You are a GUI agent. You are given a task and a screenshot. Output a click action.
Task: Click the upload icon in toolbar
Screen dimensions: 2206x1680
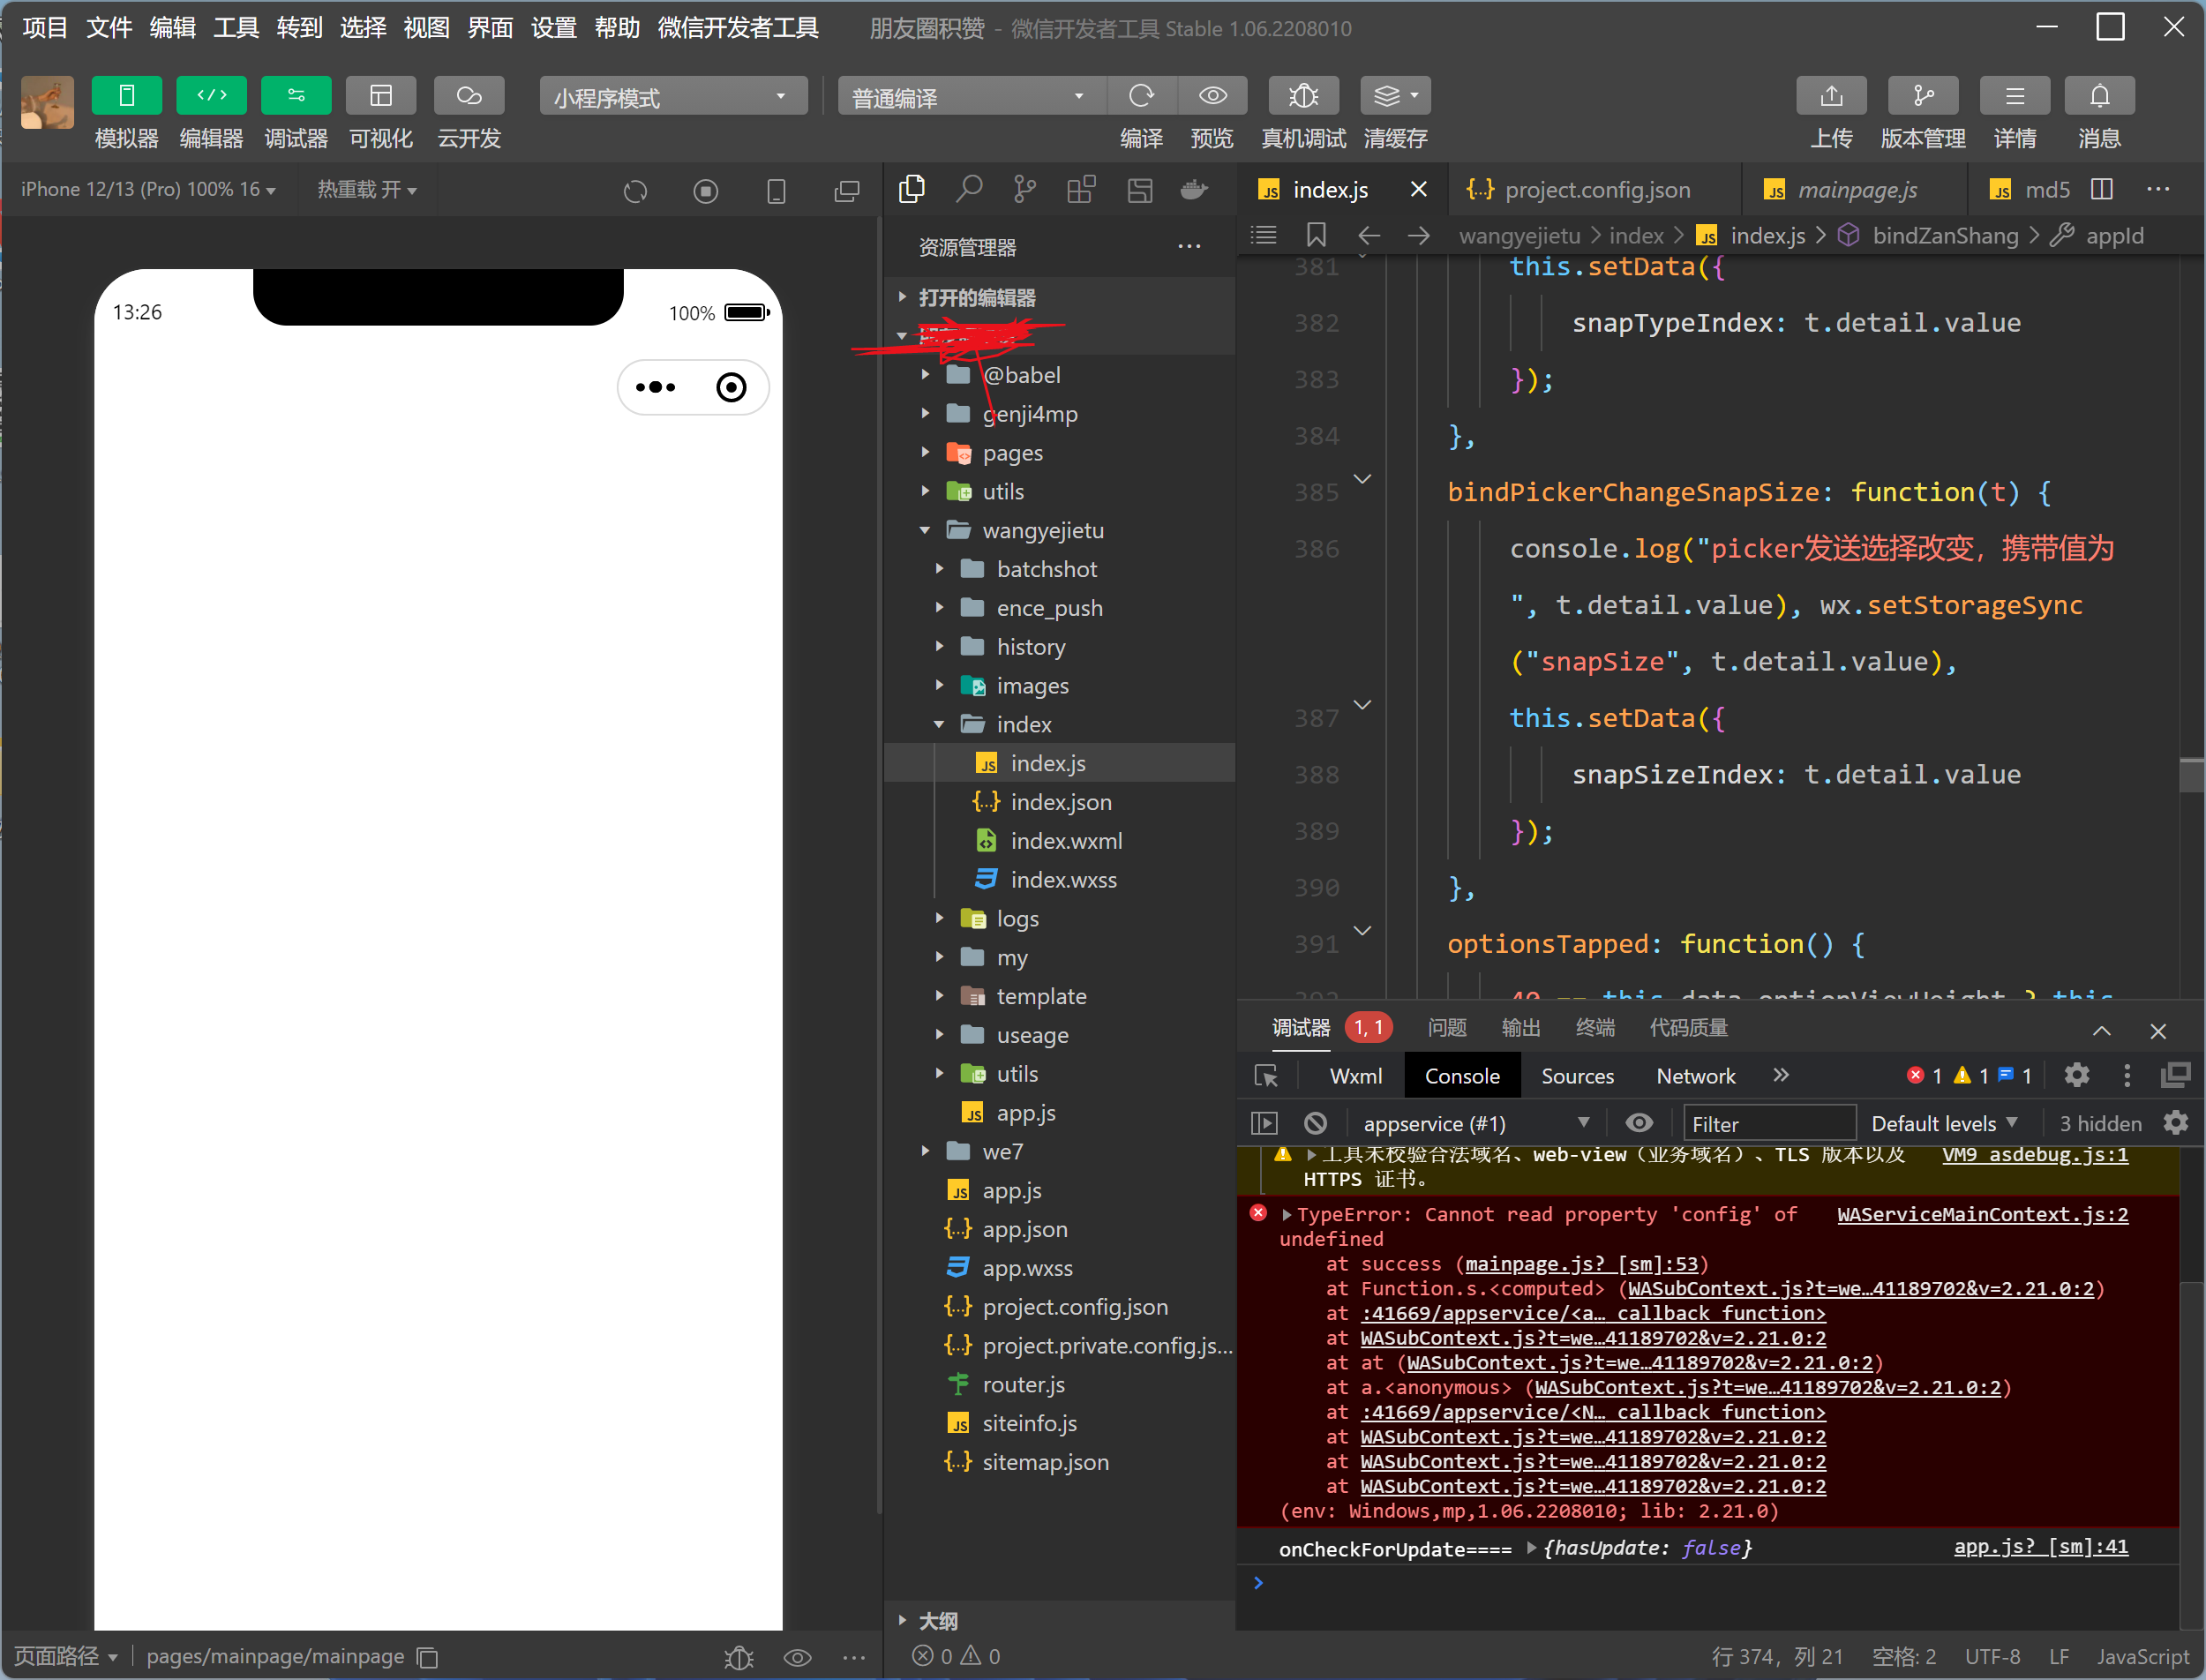pos(1830,96)
